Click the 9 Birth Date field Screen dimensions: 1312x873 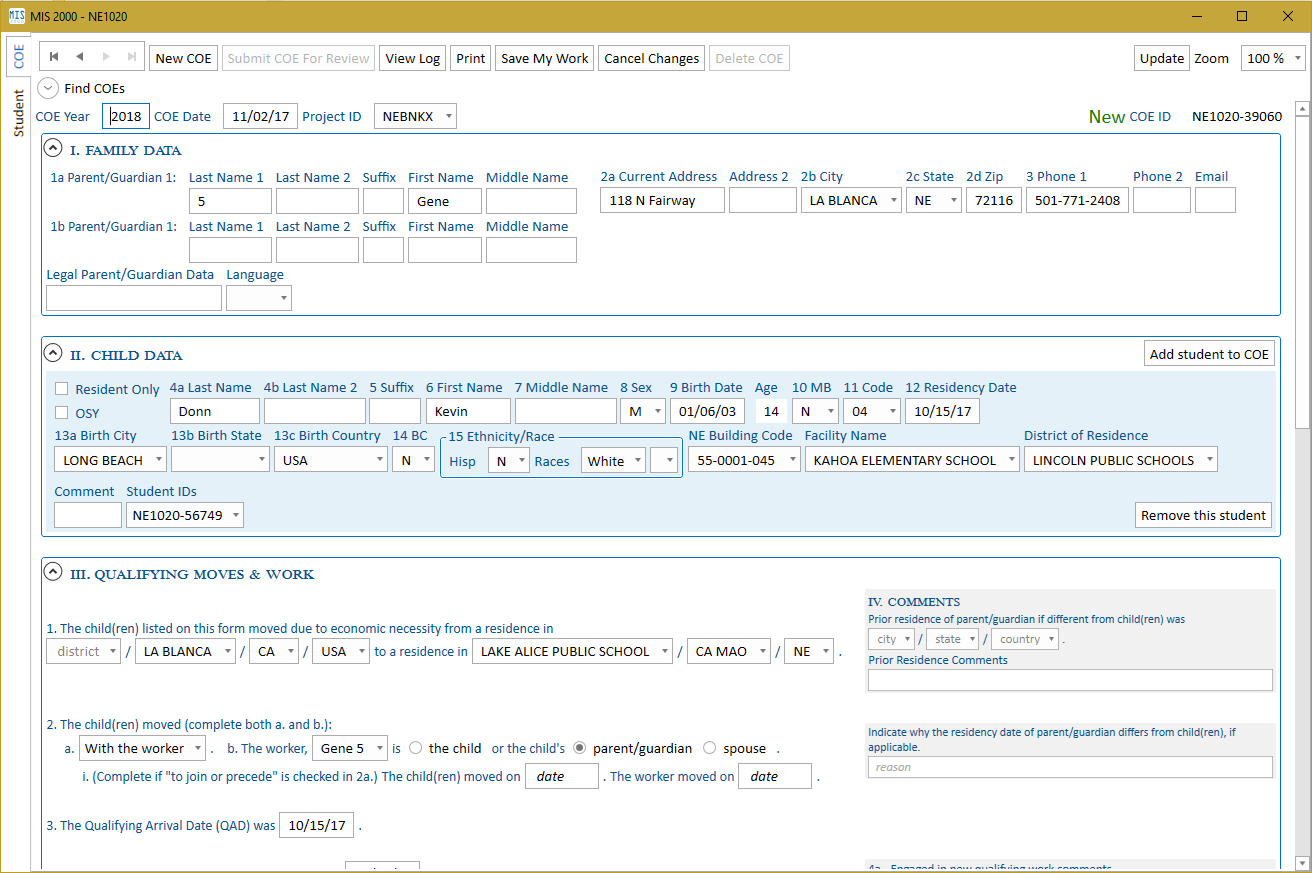(x=707, y=411)
